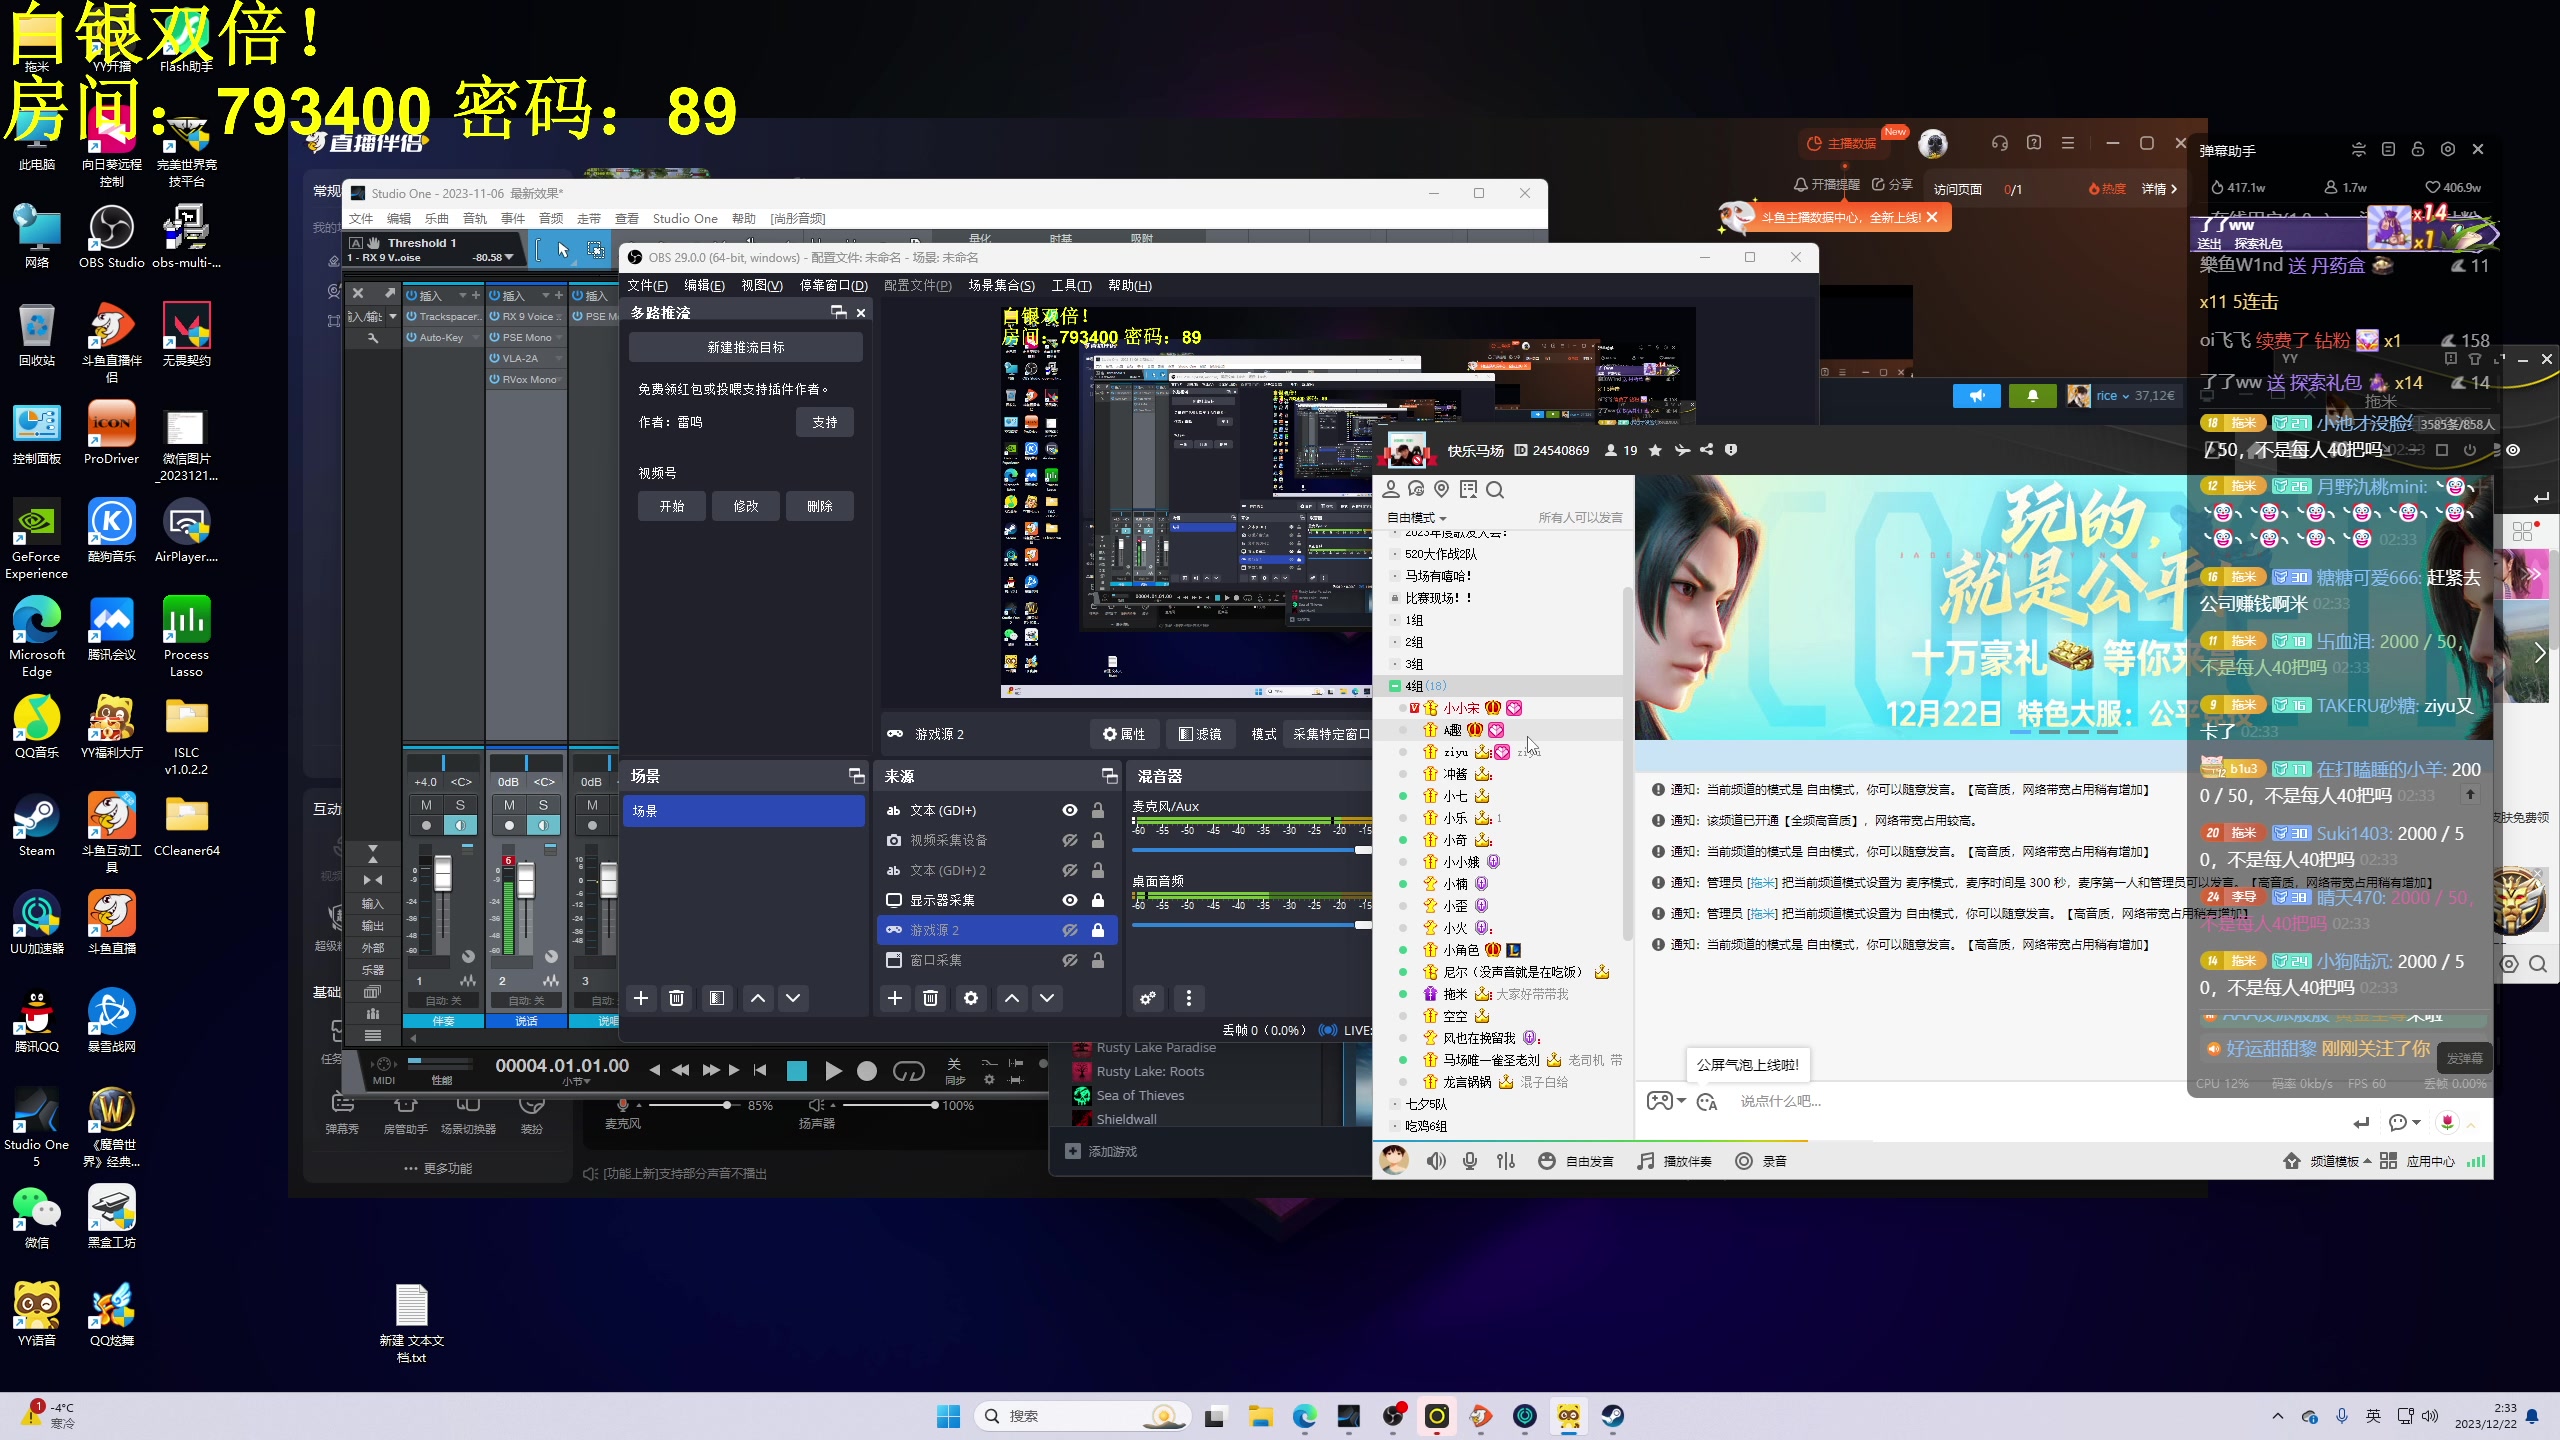
Task: Add a new source in OBS
Action: pyautogui.click(x=895, y=998)
